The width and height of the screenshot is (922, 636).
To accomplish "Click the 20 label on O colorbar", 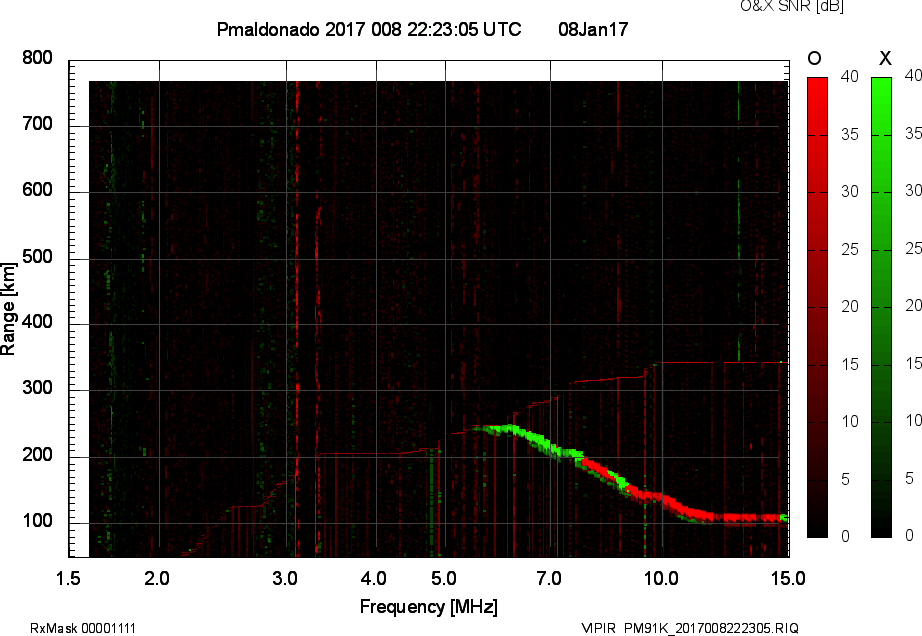I will click(x=849, y=307).
